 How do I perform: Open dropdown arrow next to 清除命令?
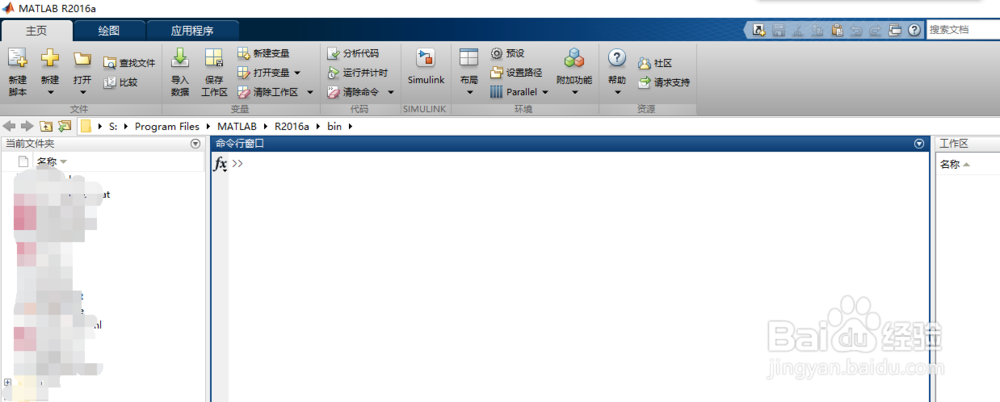pyautogui.click(x=390, y=92)
